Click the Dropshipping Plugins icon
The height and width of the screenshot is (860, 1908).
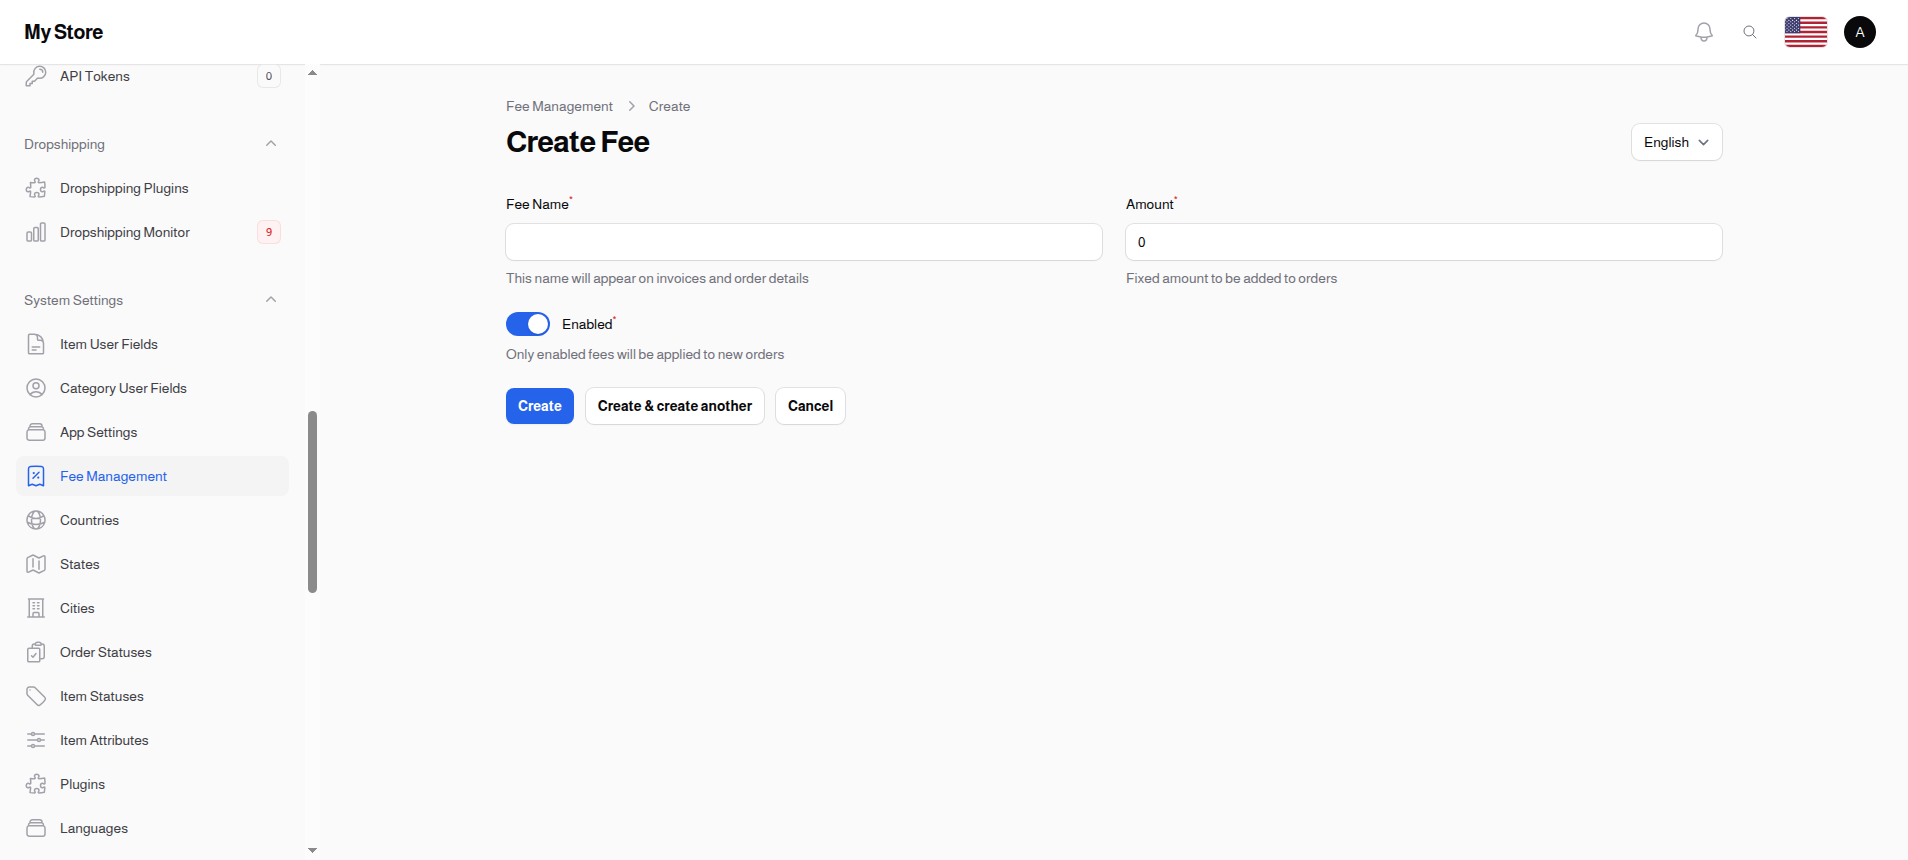click(36, 188)
